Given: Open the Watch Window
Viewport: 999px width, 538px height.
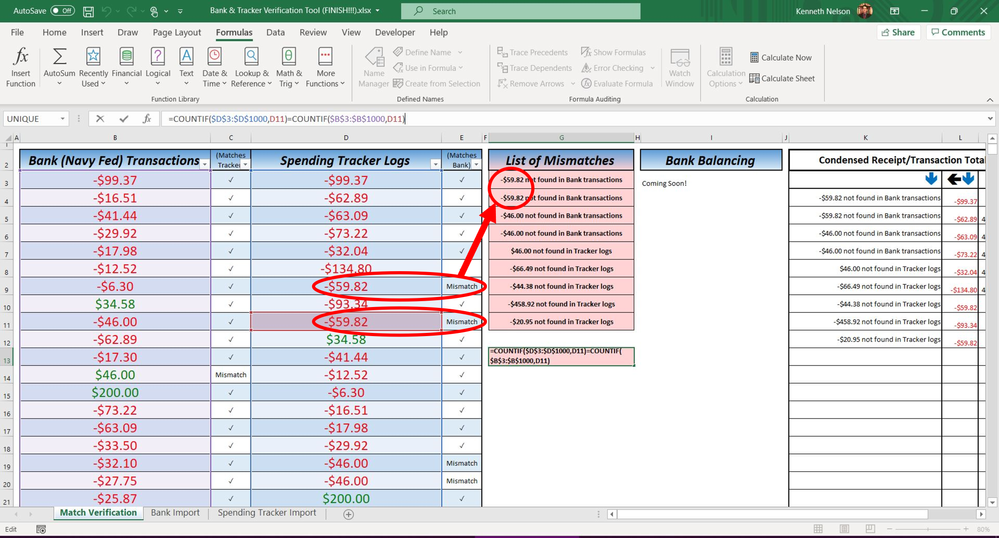Looking at the screenshot, I should 680,67.
